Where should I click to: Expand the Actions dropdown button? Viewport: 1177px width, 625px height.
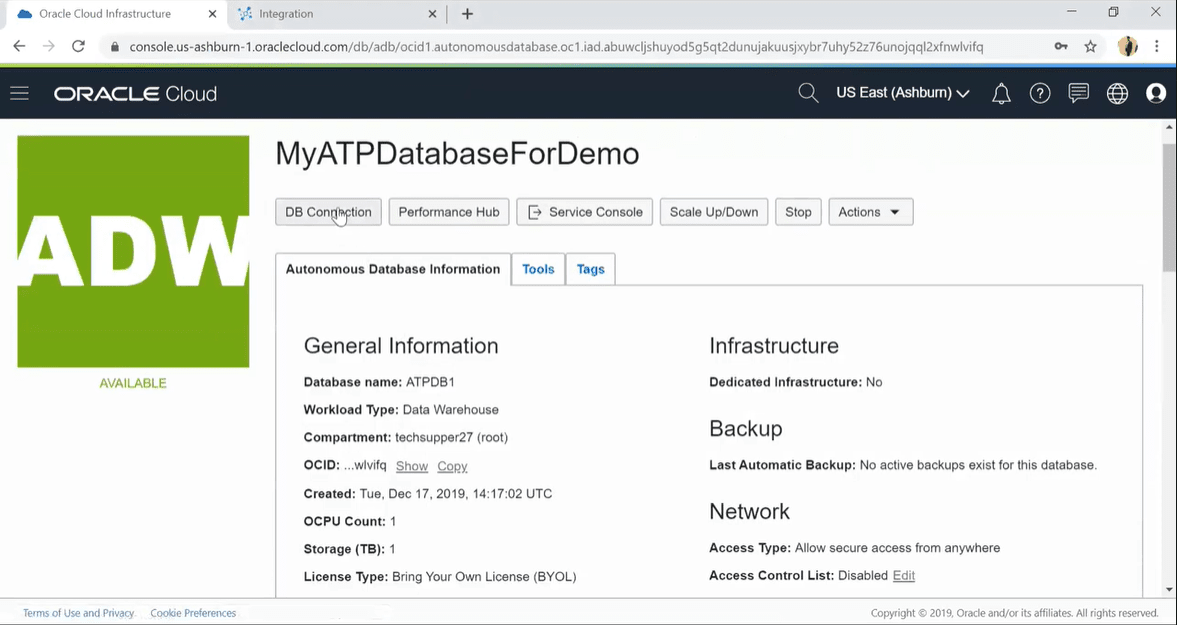(x=871, y=212)
